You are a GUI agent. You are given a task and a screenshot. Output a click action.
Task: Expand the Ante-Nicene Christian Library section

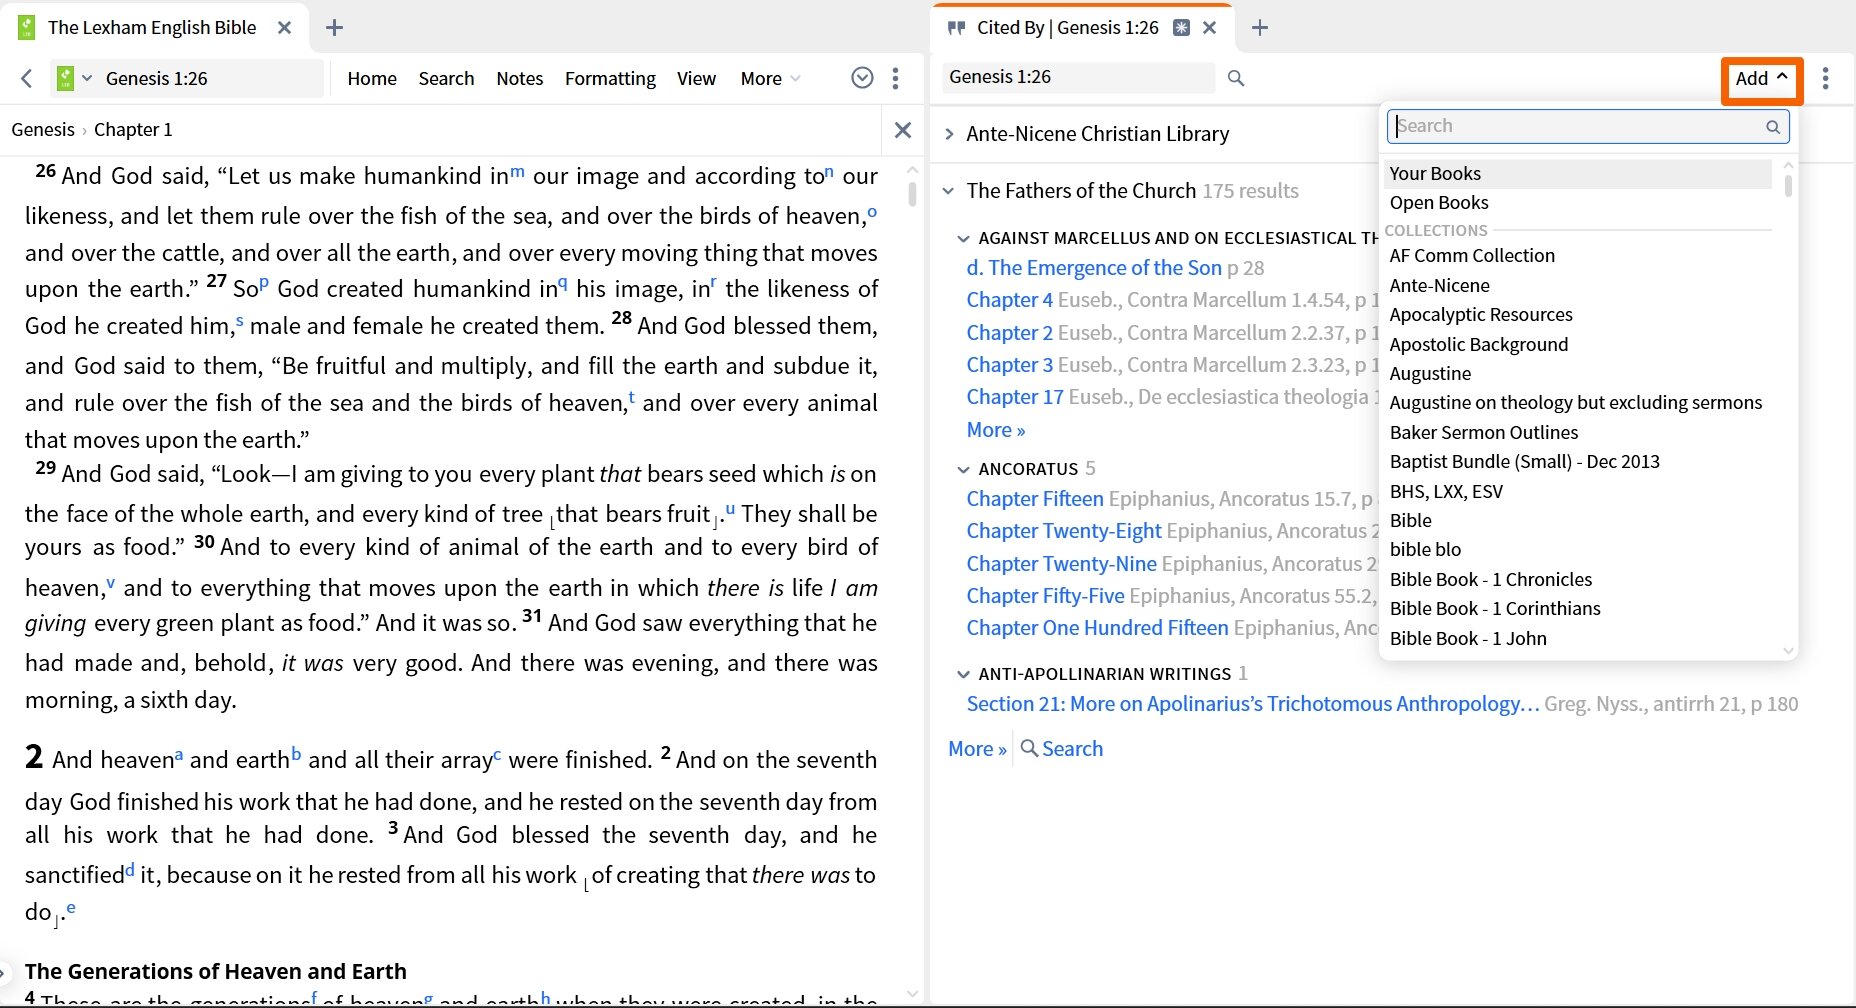point(949,134)
